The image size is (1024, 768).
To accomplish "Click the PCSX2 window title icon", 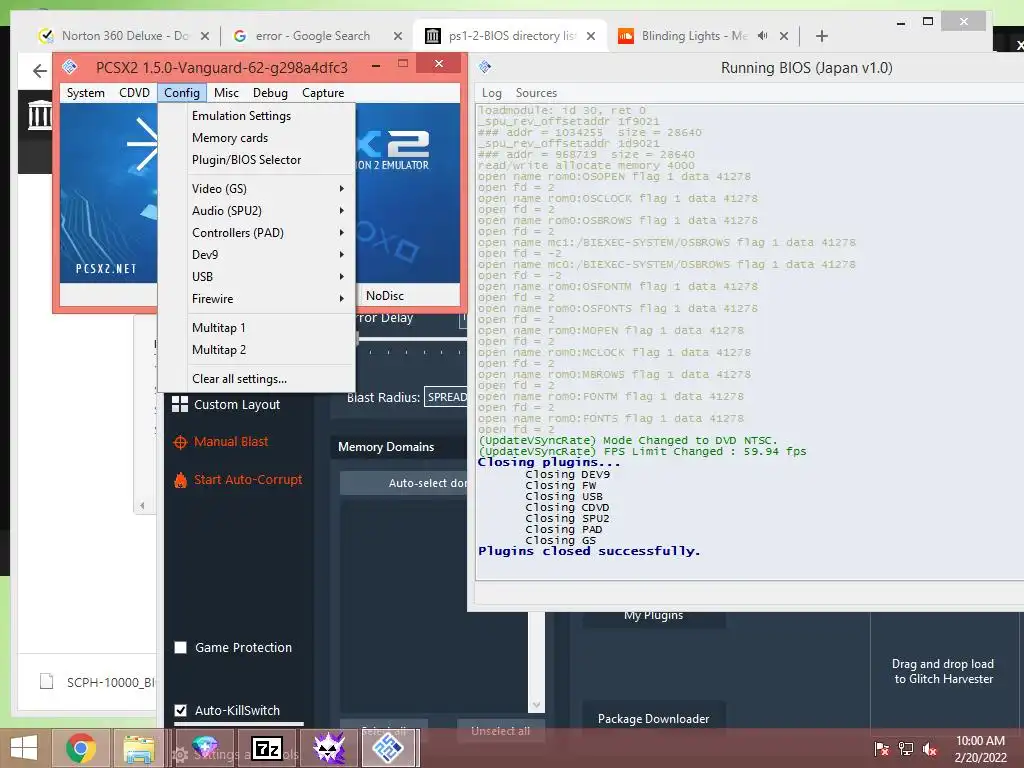I will (70, 67).
